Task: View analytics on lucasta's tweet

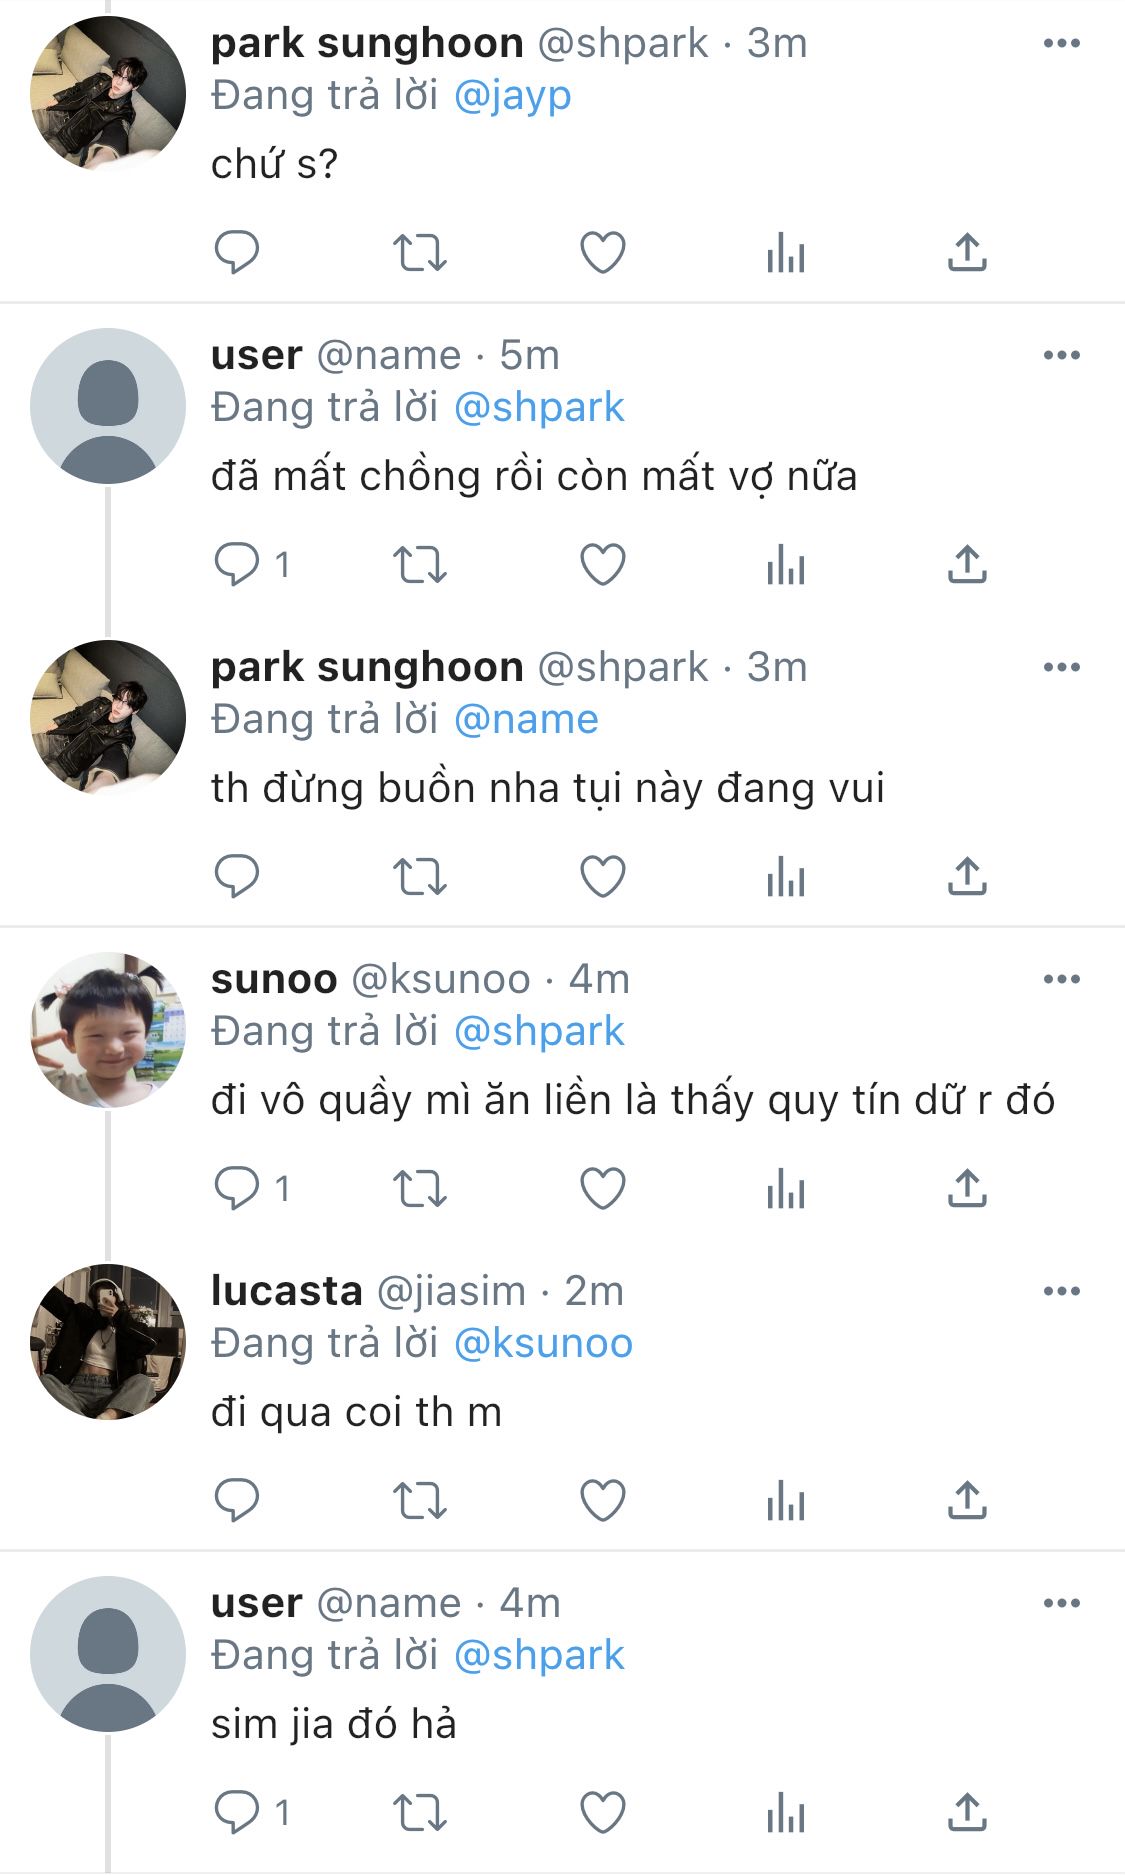Action: (x=786, y=1501)
